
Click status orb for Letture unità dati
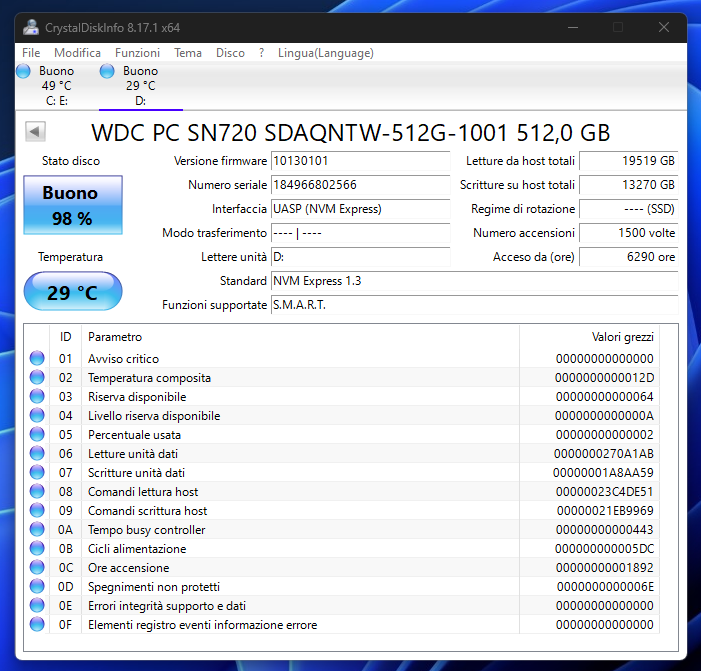(x=37, y=453)
